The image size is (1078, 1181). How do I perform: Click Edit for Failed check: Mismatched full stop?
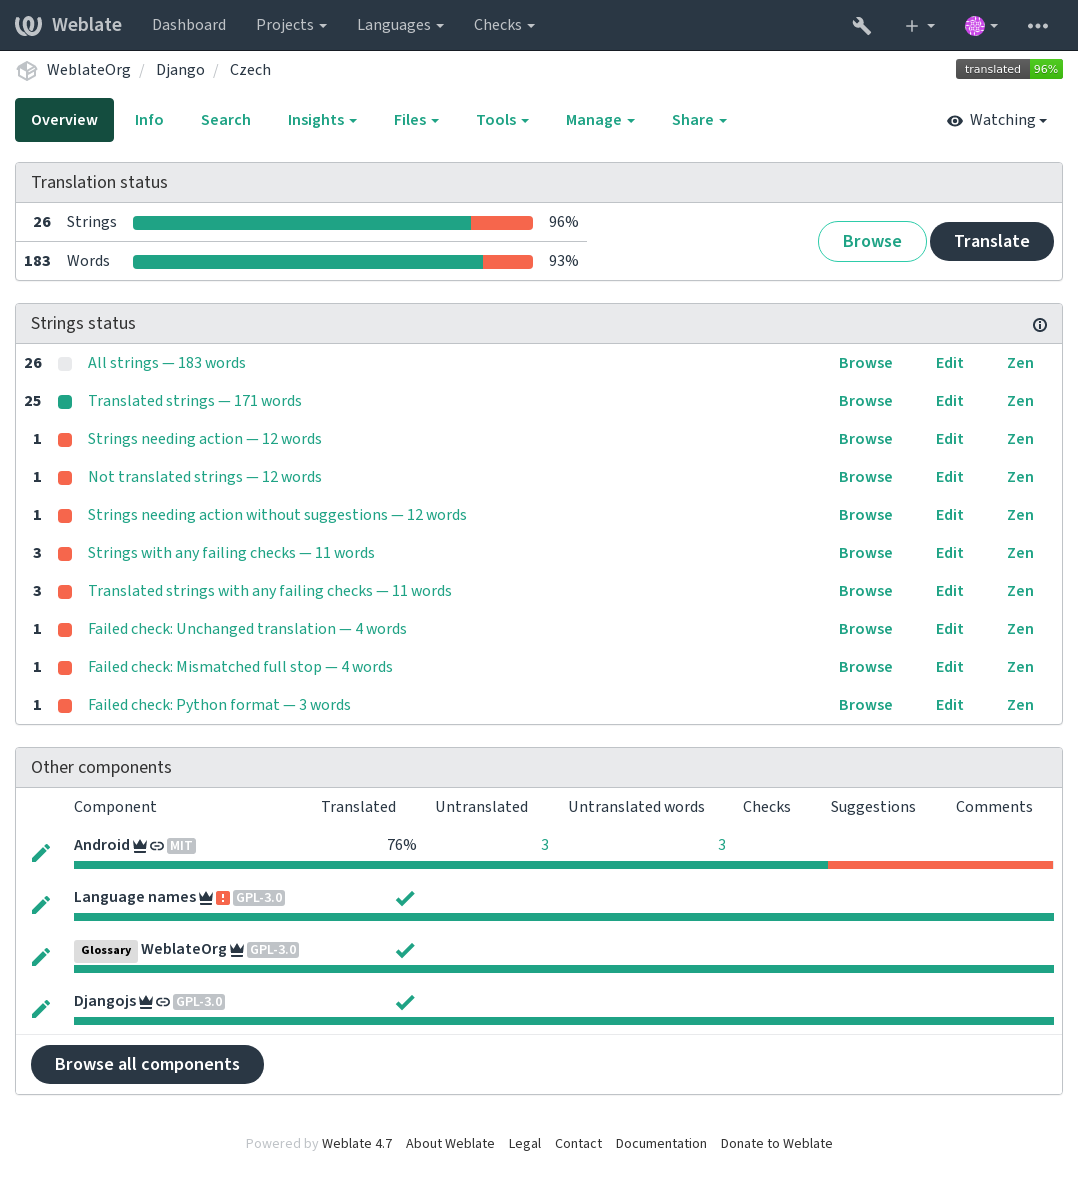pyautogui.click(x=949, y=667)
